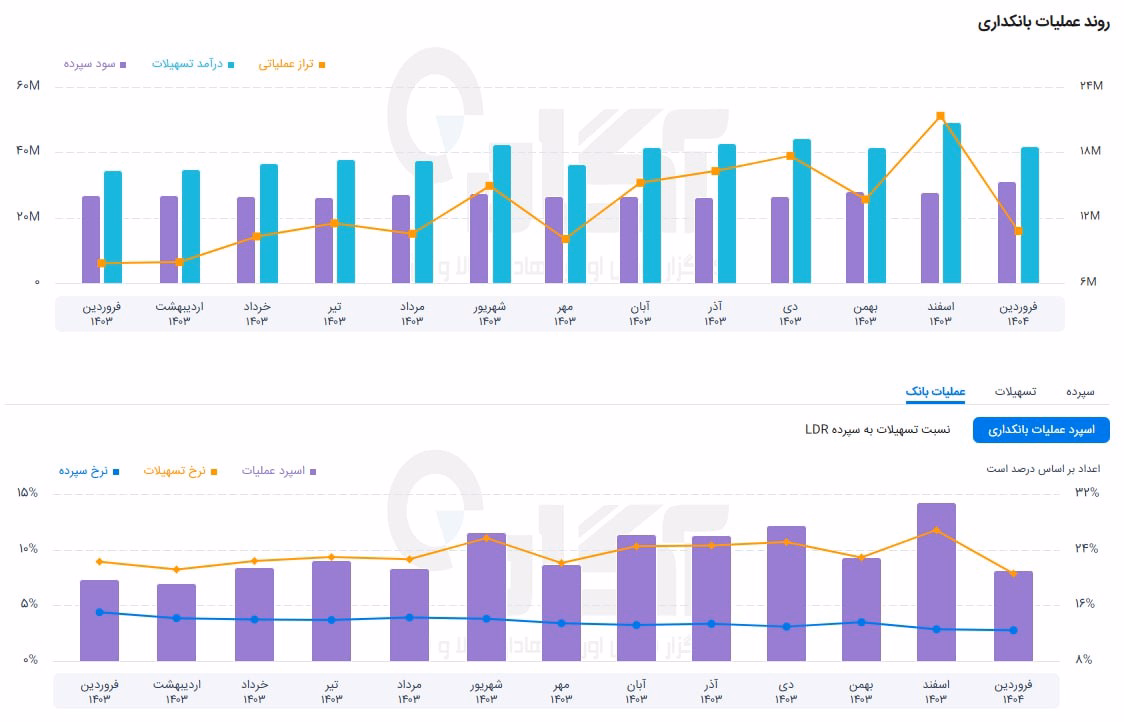Click the blue نرخ سپرده legend square
1124x722 pixels.
click(116, 472)
